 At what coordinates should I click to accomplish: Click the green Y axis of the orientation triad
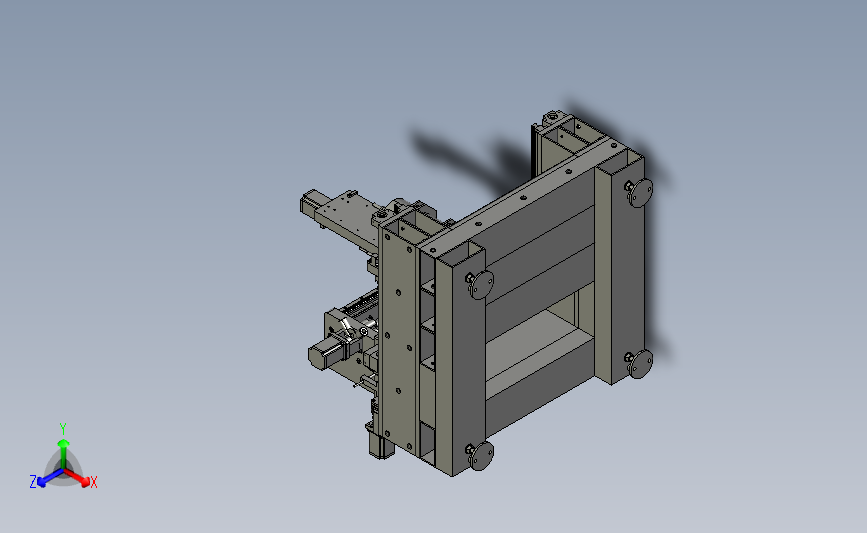63,454
